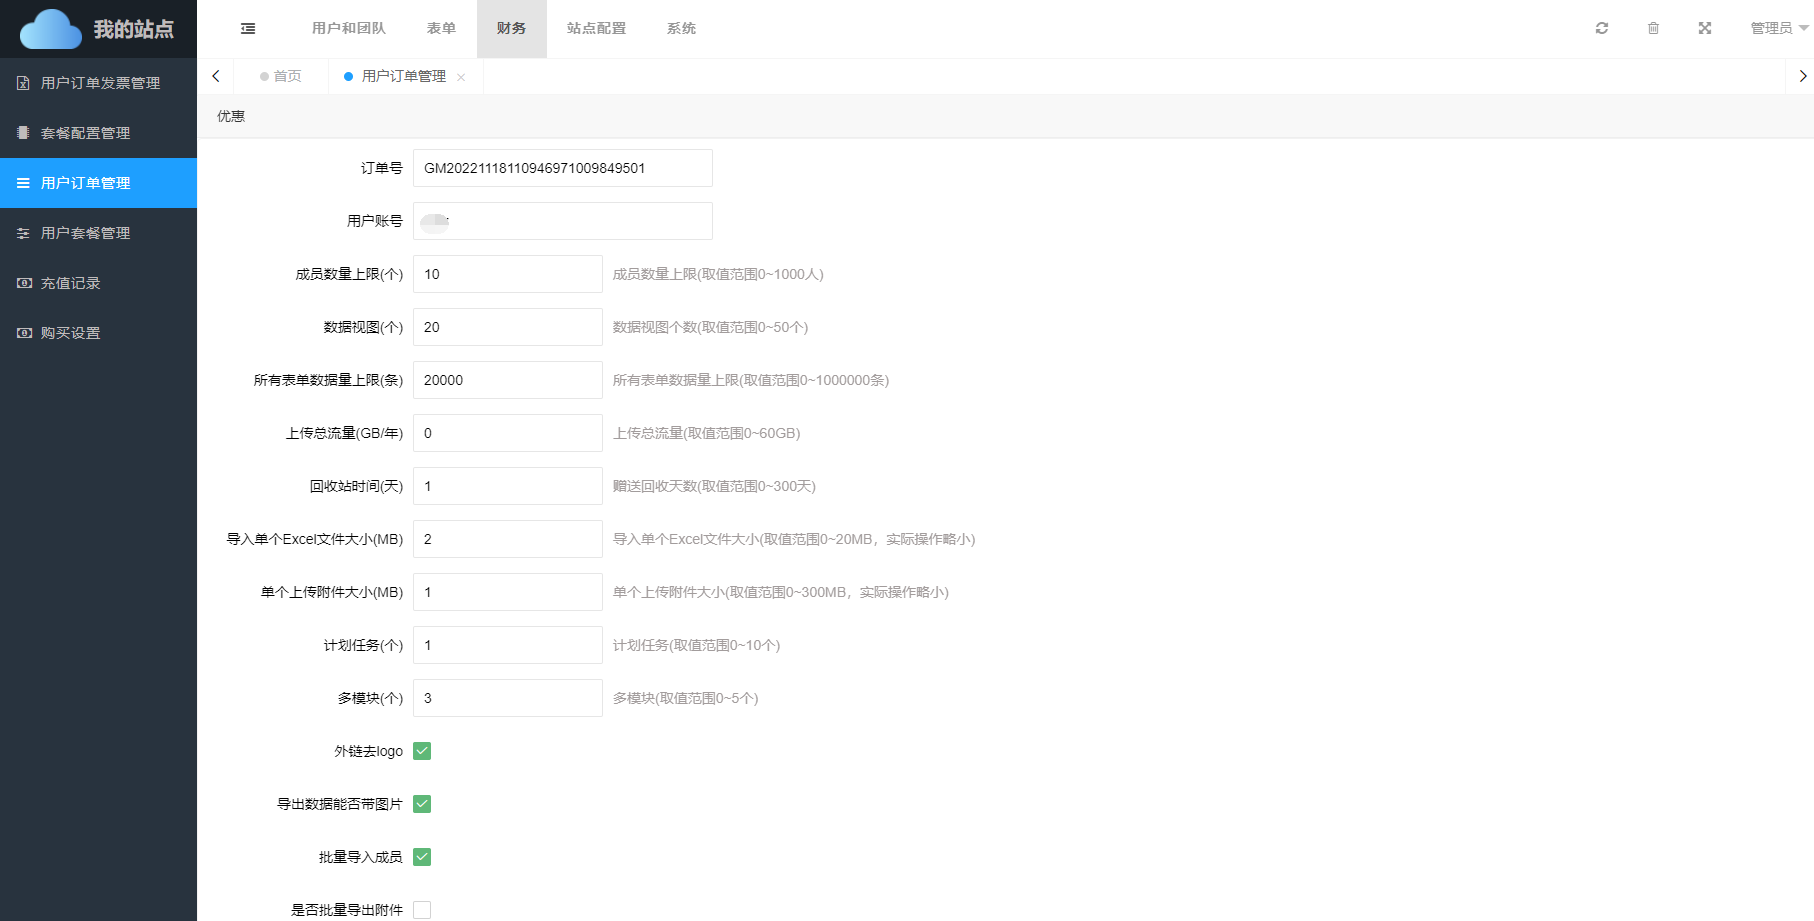Click the sidebar collapse menu icon

point(248,29)
